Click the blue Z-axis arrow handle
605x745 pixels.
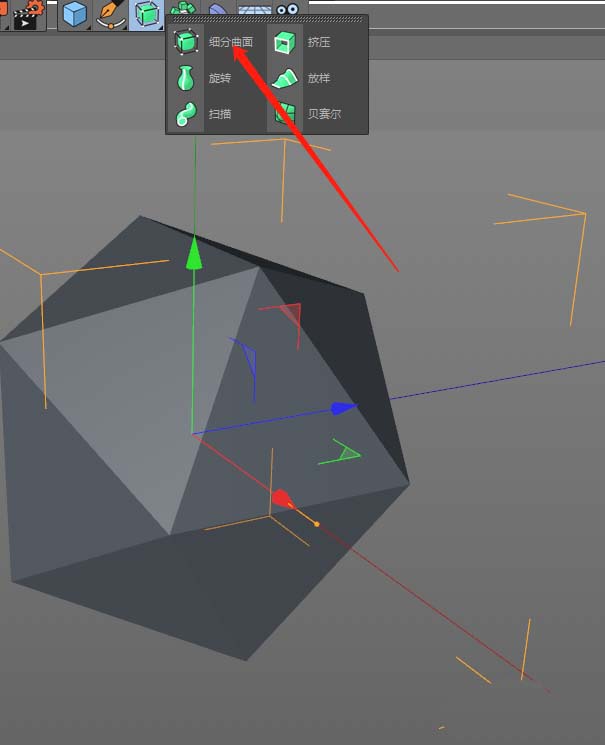344,408
